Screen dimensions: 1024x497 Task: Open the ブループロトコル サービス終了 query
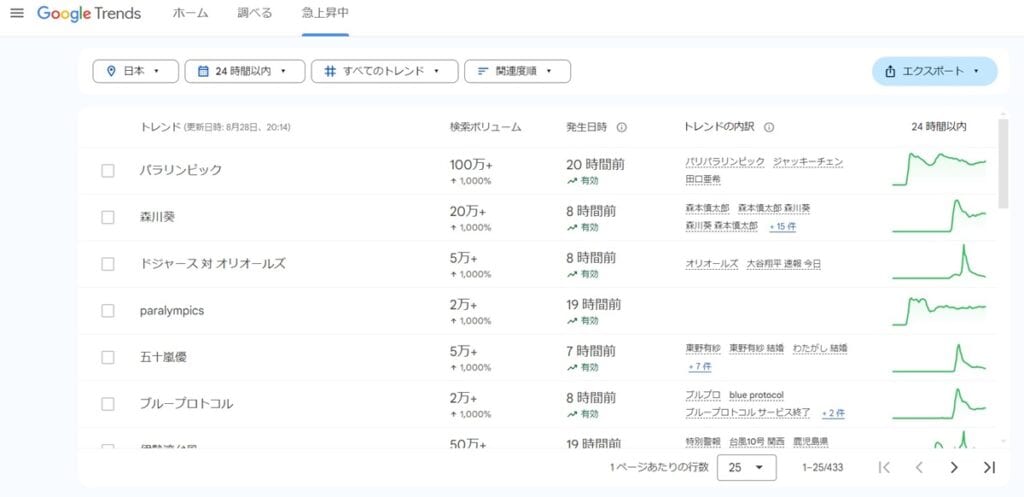coord(748,413)
